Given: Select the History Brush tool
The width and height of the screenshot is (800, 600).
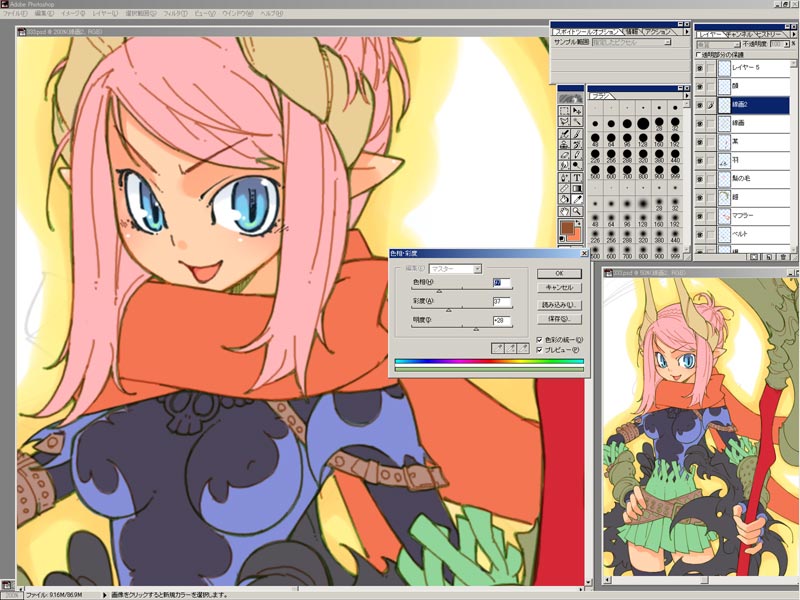Looking at the screenshot, I should click(x=577, y=144).
